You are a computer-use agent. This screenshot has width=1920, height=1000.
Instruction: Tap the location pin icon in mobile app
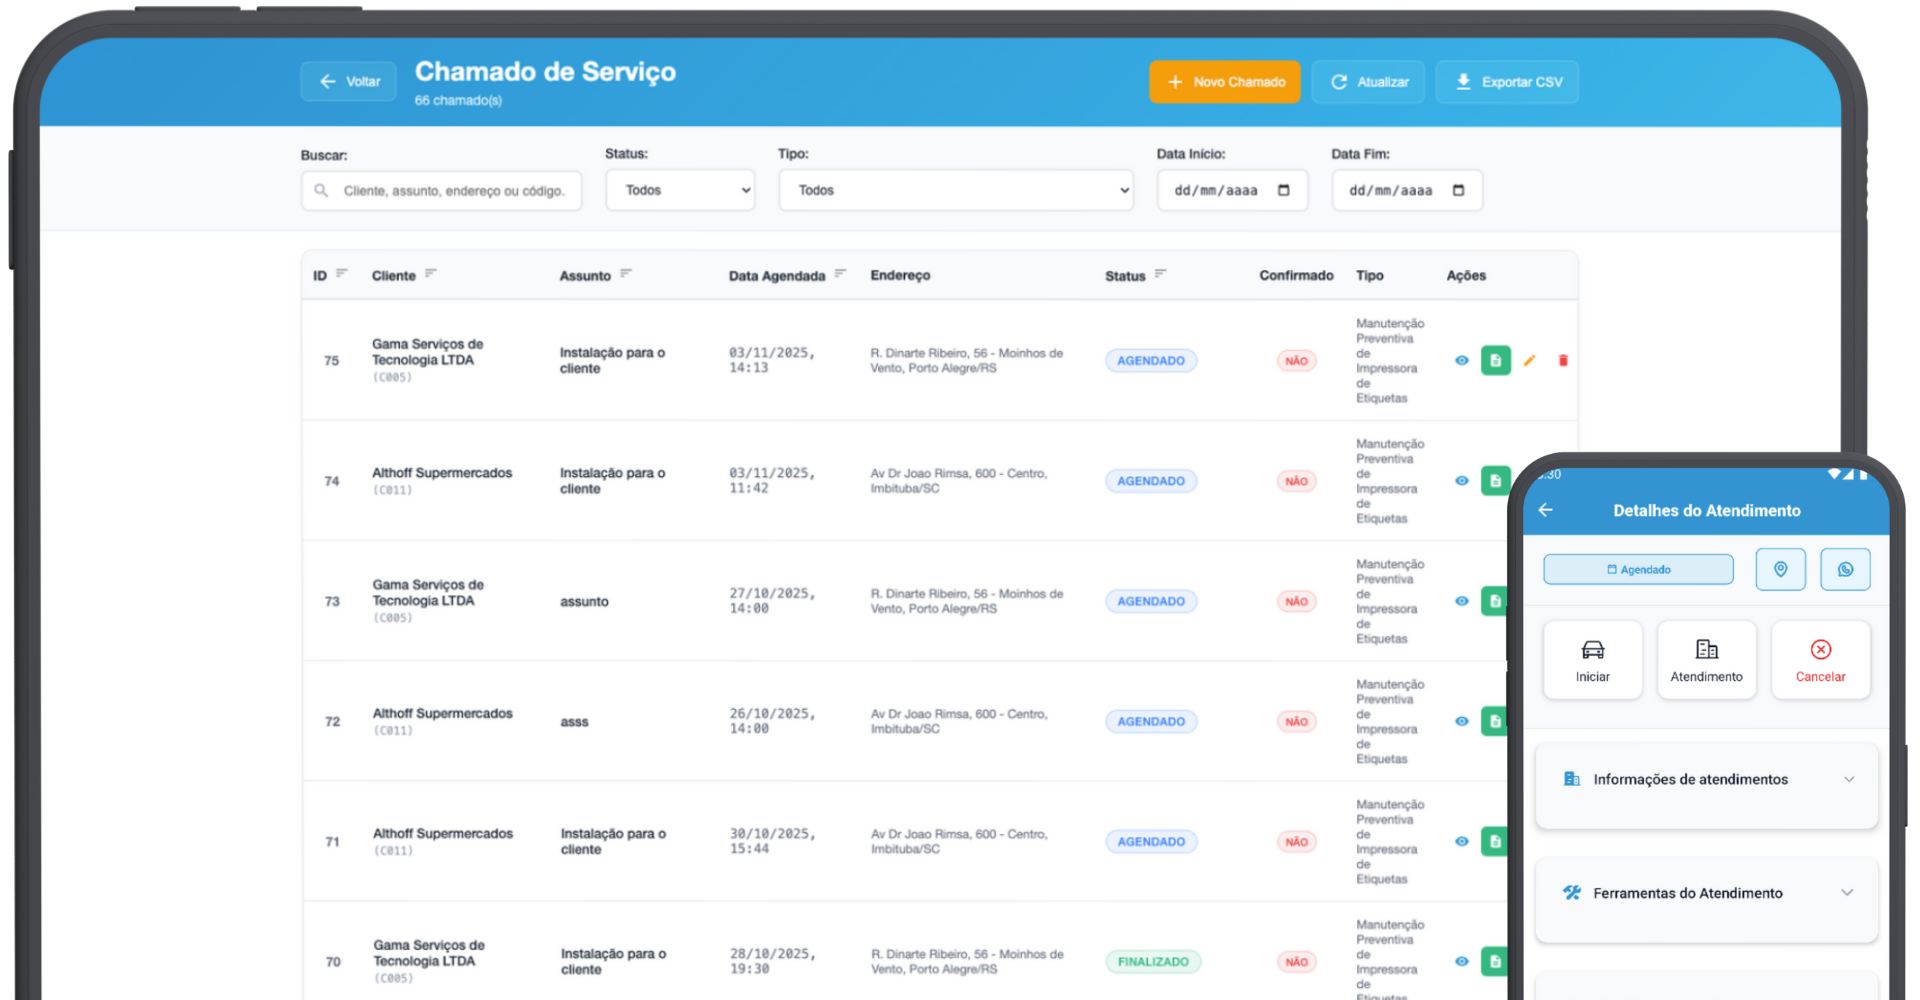[x=1780, y=569]
